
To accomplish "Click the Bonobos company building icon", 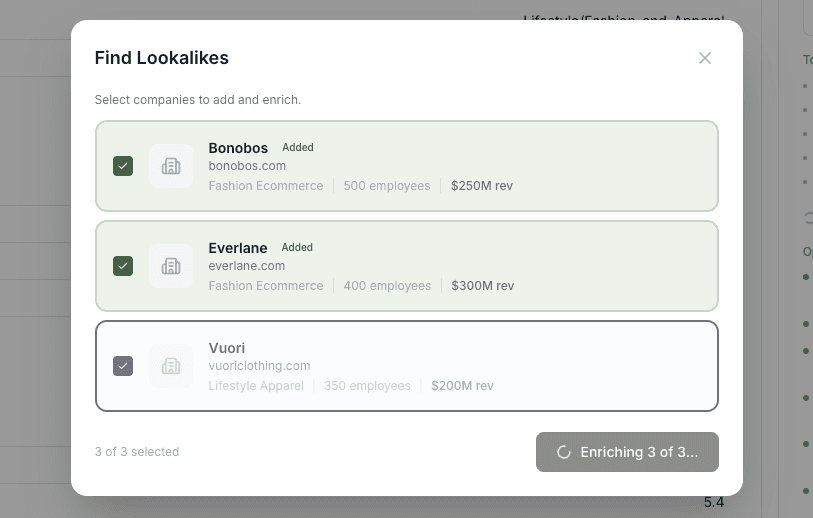I will (x=171, y=166).
